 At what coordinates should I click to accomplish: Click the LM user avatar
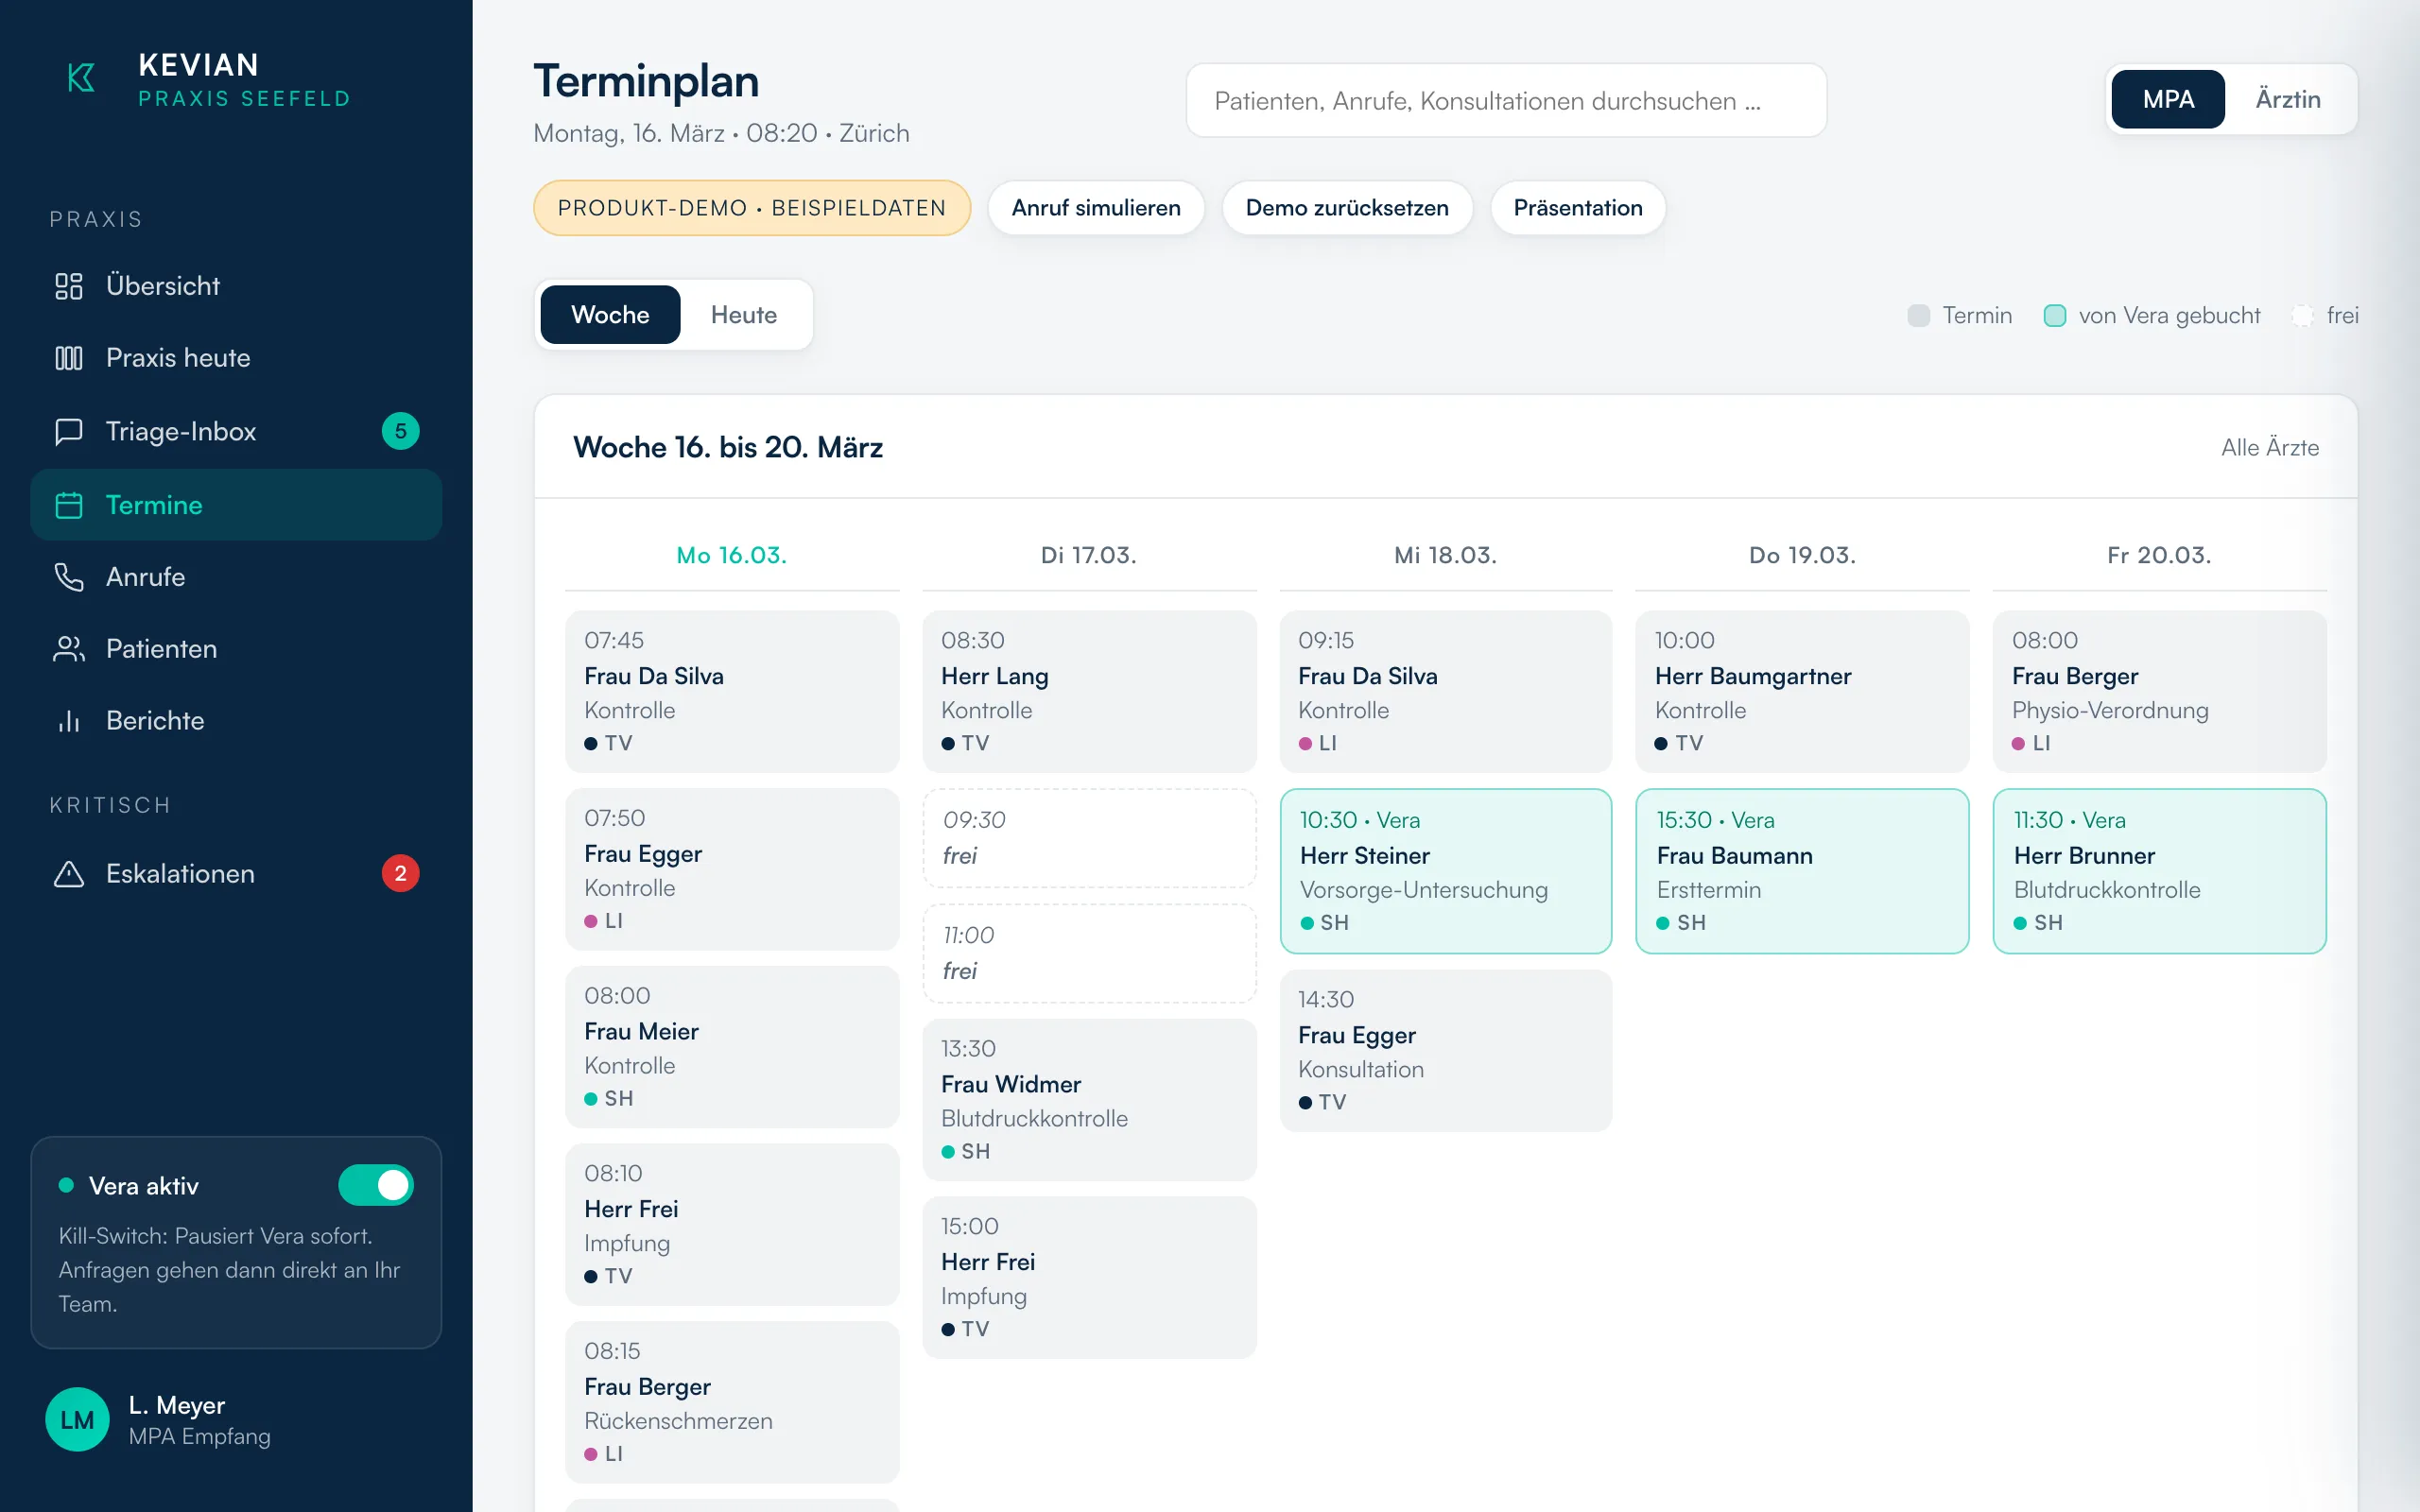click(77, 1419)
